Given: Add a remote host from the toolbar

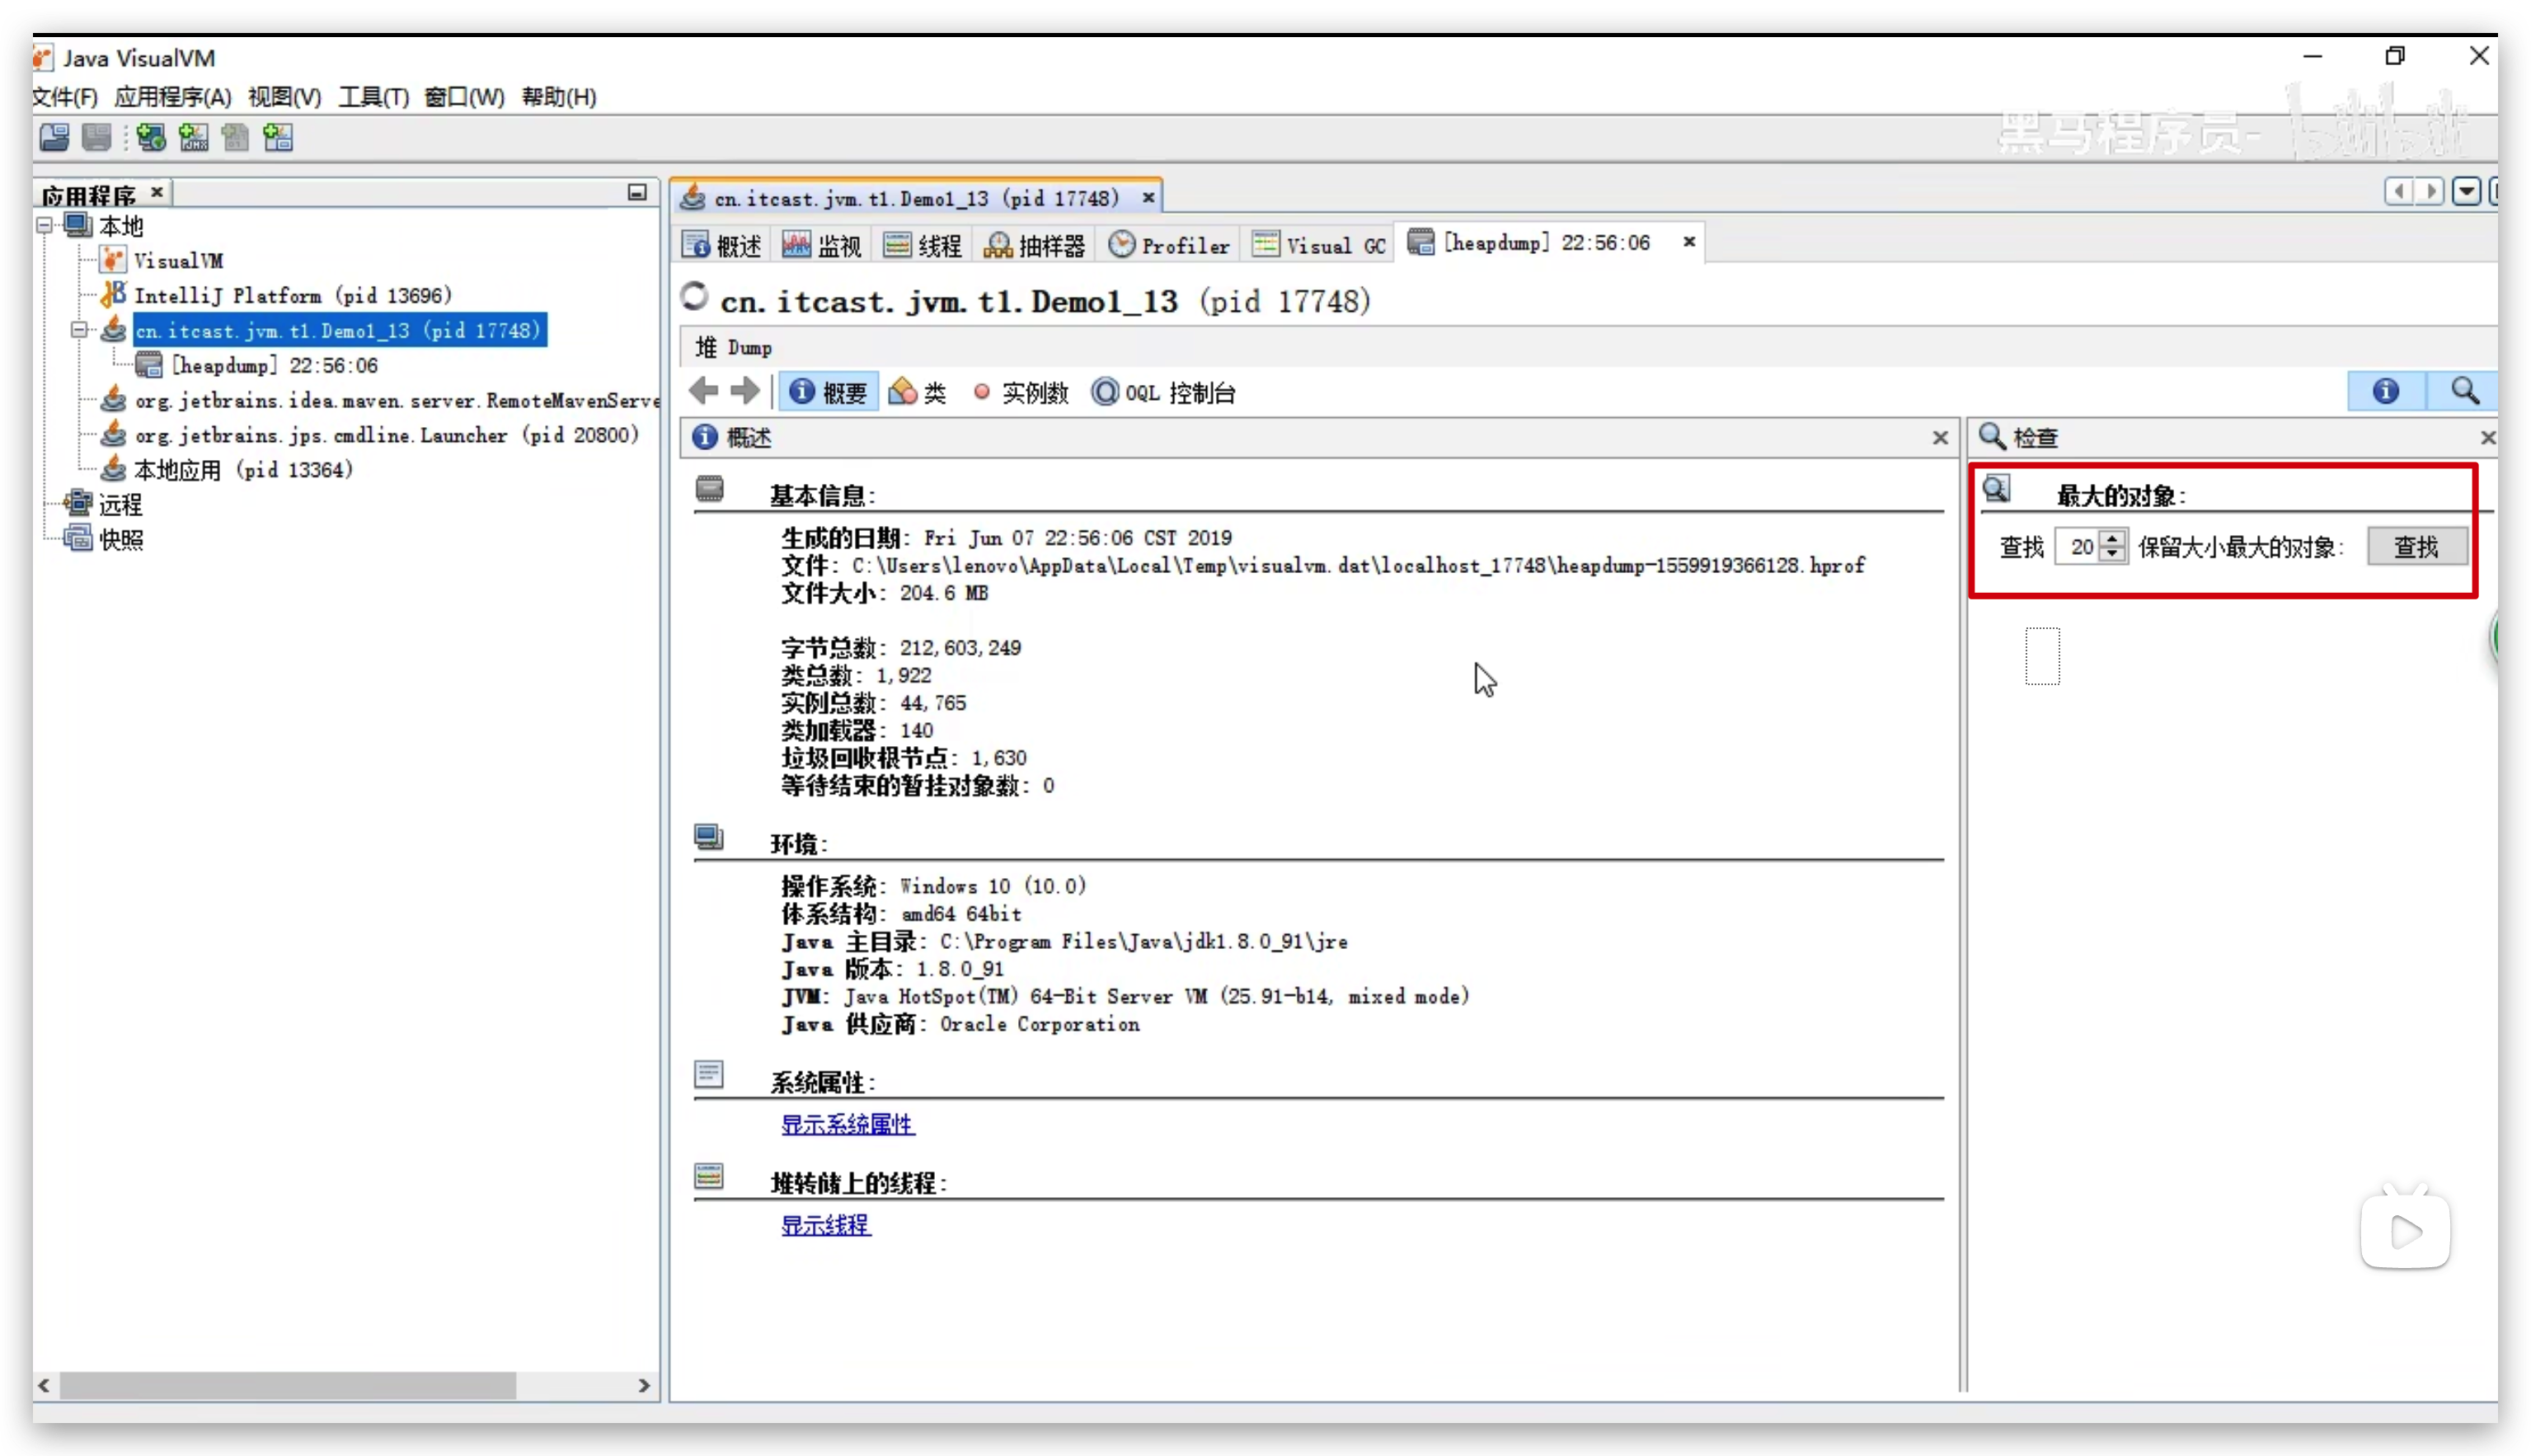Looking at the screenshot, I should [x=150, y=138].
